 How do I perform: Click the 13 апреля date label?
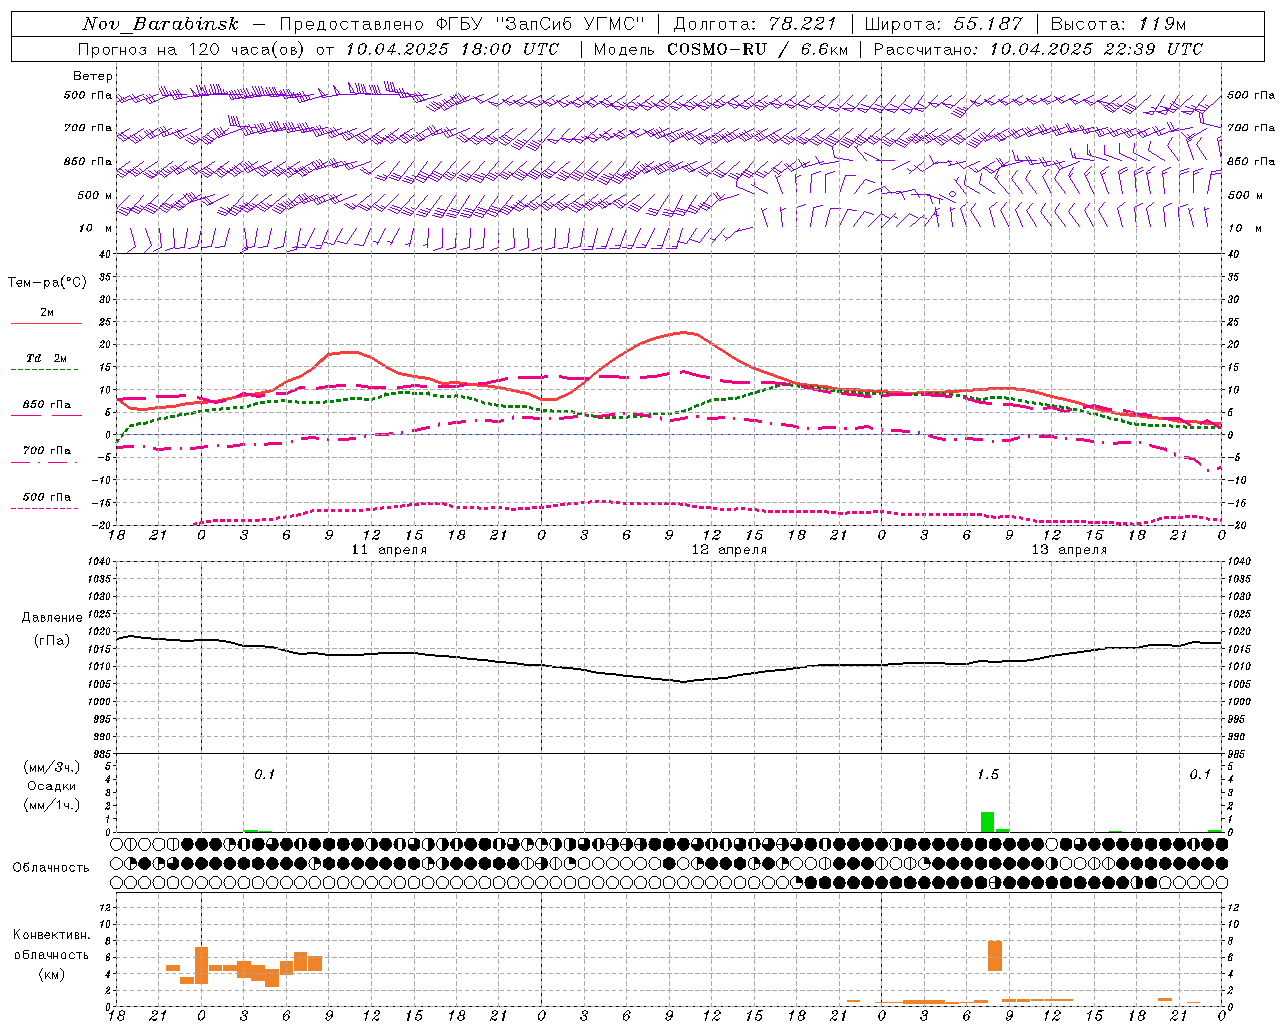(1069, 550)
